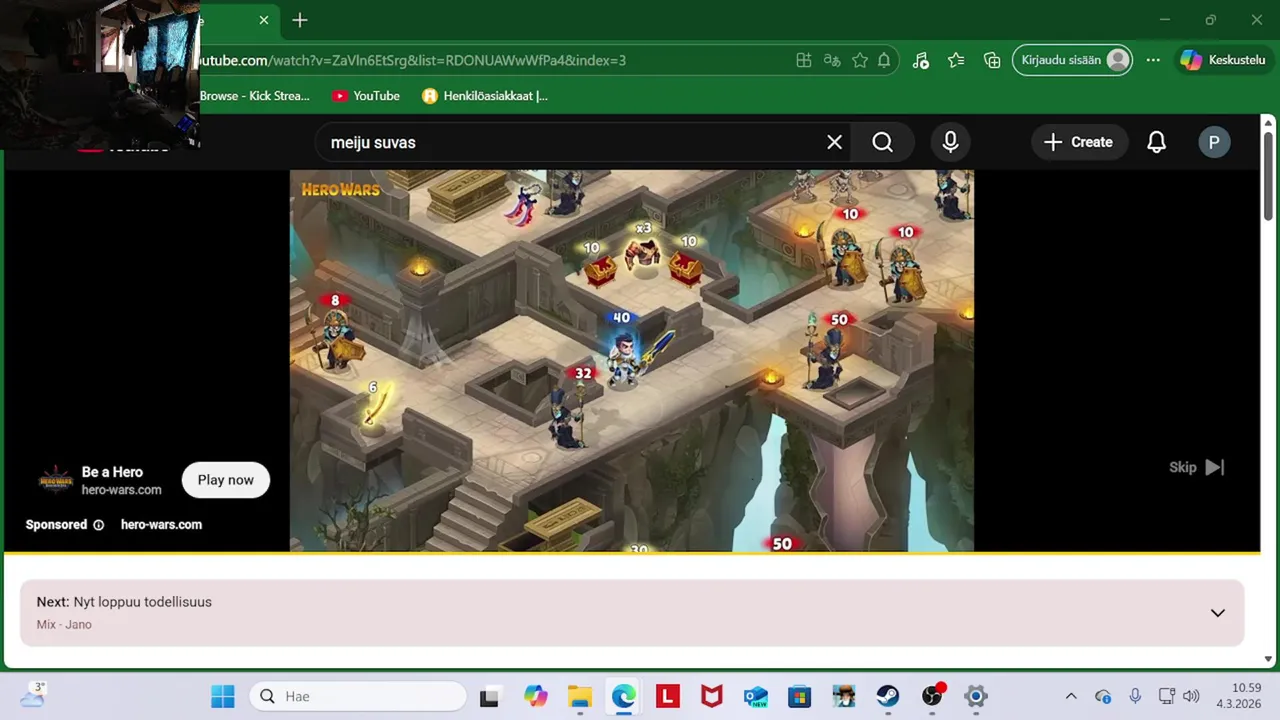Open the weather widget on taskbar

pos(33,695)
